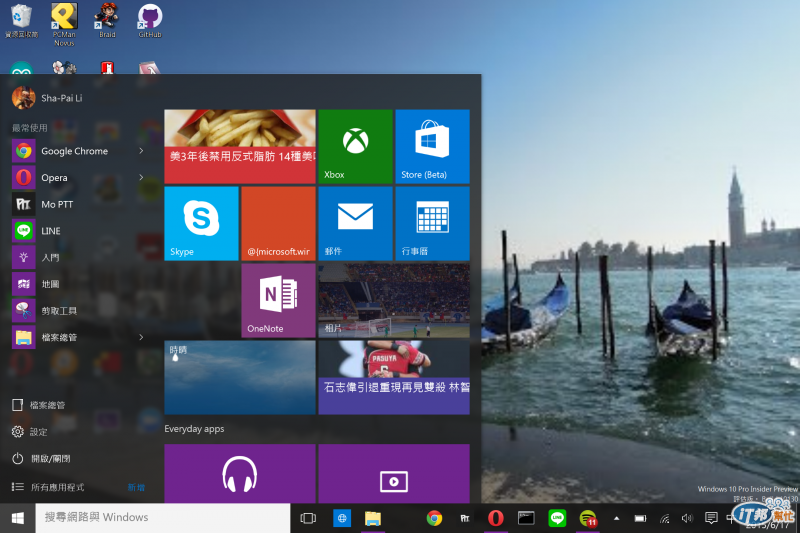Click the Windows Start button
This screenshot has height=533, width=800.
(17, 518)
